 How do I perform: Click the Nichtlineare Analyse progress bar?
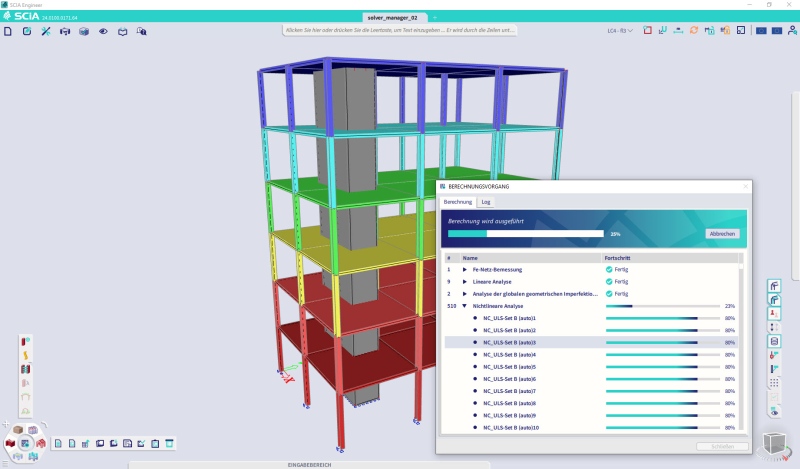(x=663, y=306)
